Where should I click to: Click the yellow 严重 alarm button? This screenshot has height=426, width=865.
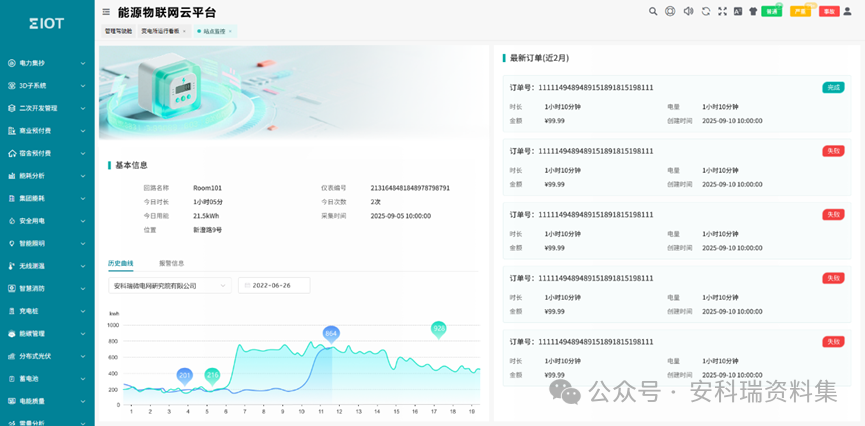point(800,12)
